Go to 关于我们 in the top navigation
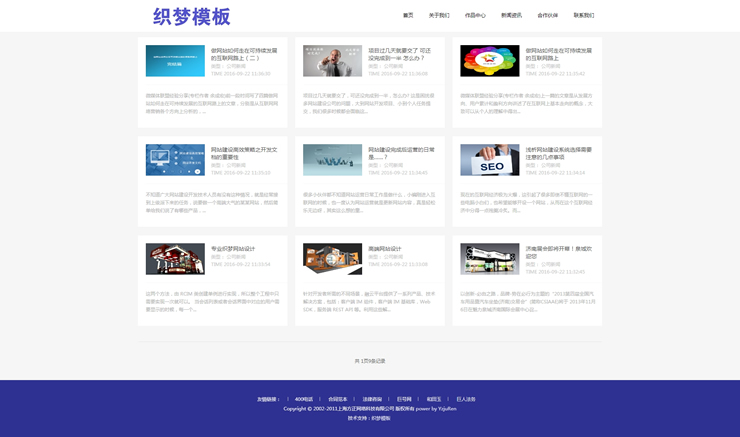740x437 pixels. pos(439,15)
